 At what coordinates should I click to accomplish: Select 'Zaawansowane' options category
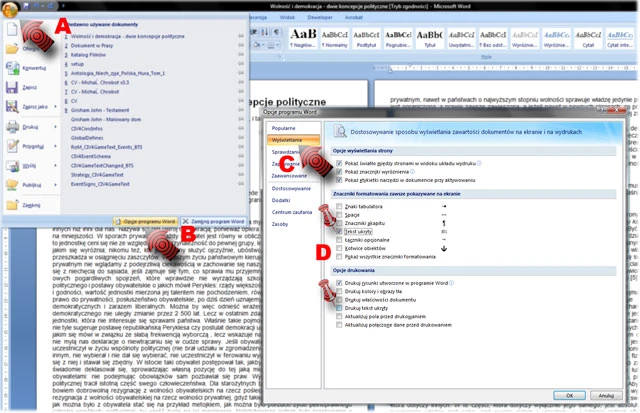tap(289, 176)
